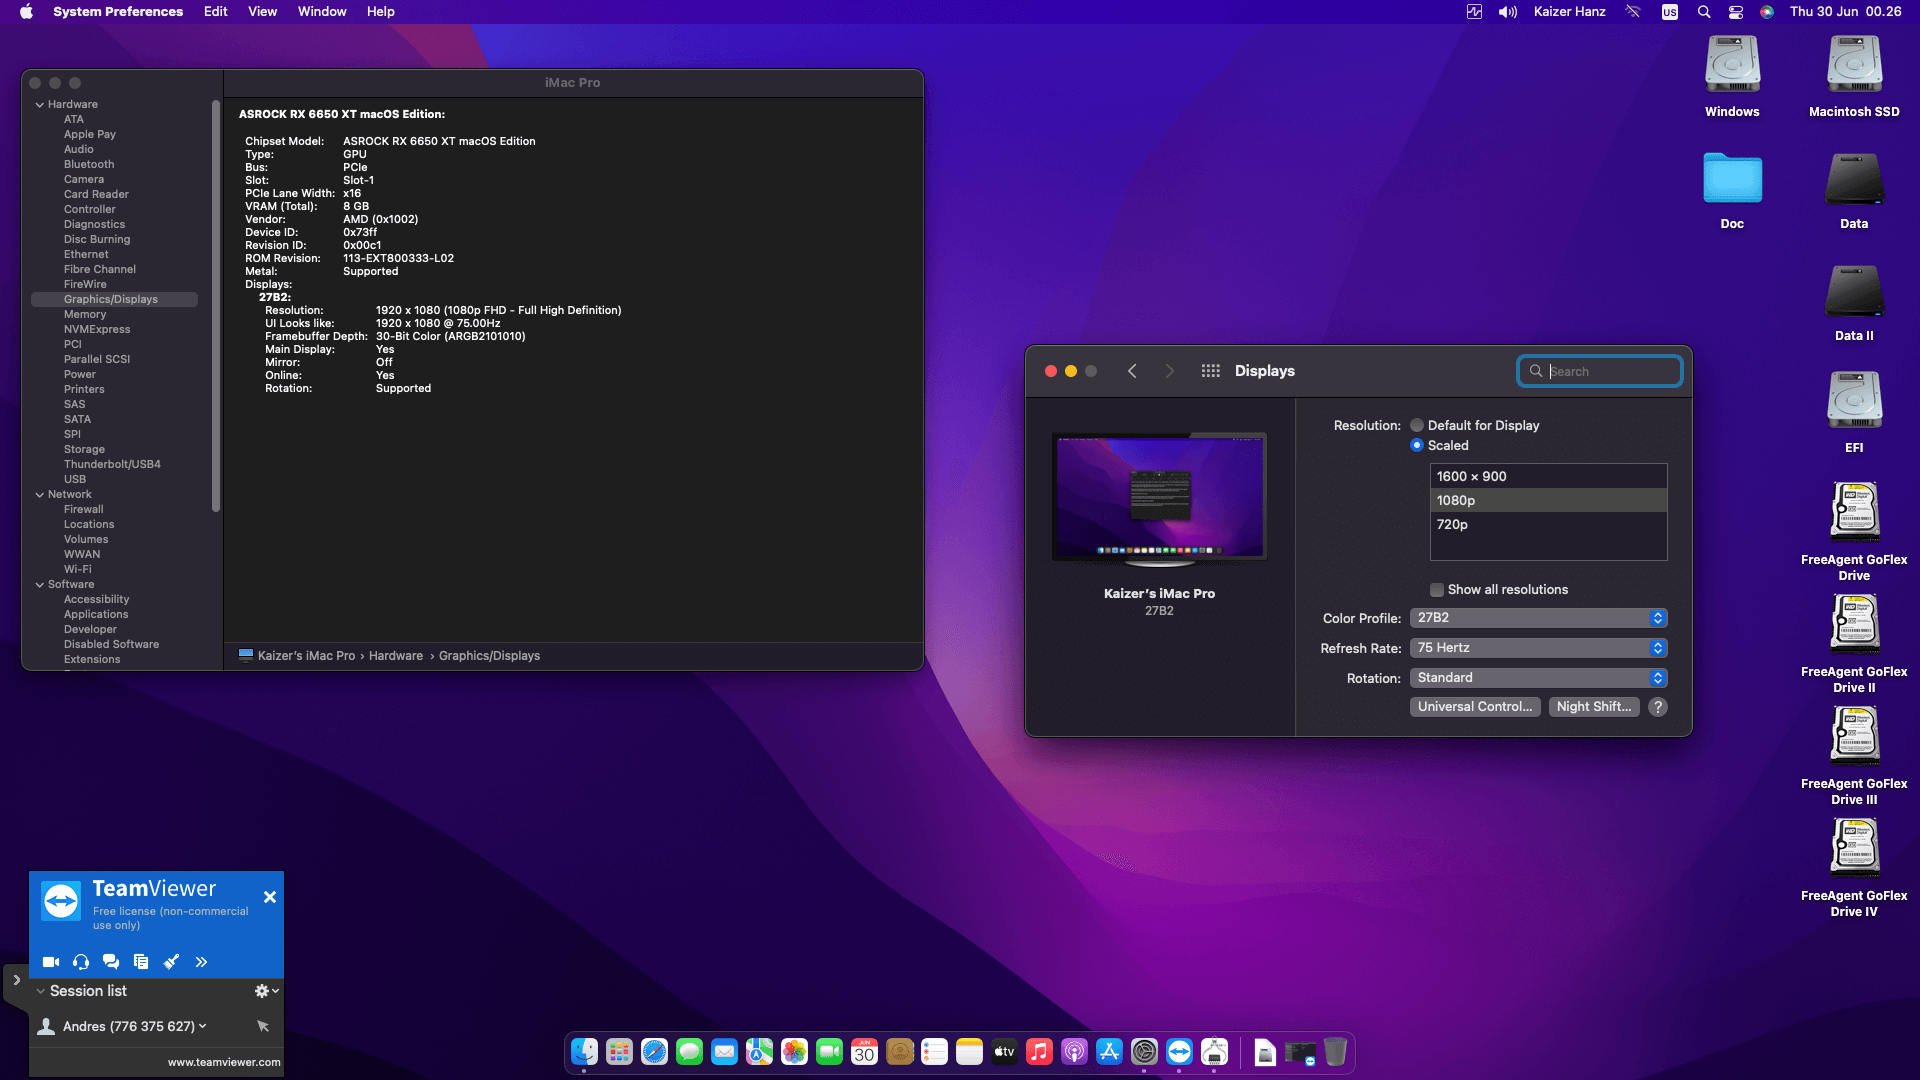The width and height of the screenshot is (1920, 1080).
Task: Click TeamViewer headset audio icon
Action: [x=81, y=962]
